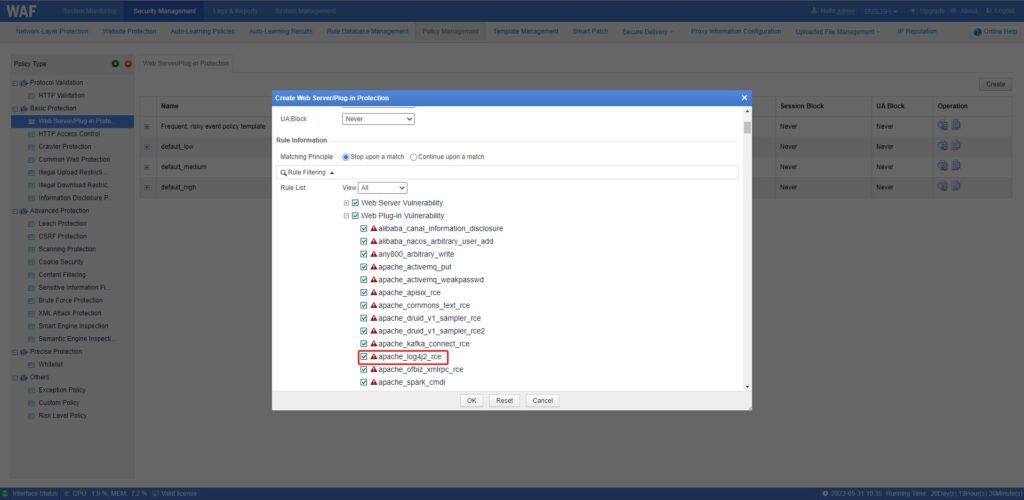
Task: Click the Cancel button in dialog
Action: [x=543, y=401]
